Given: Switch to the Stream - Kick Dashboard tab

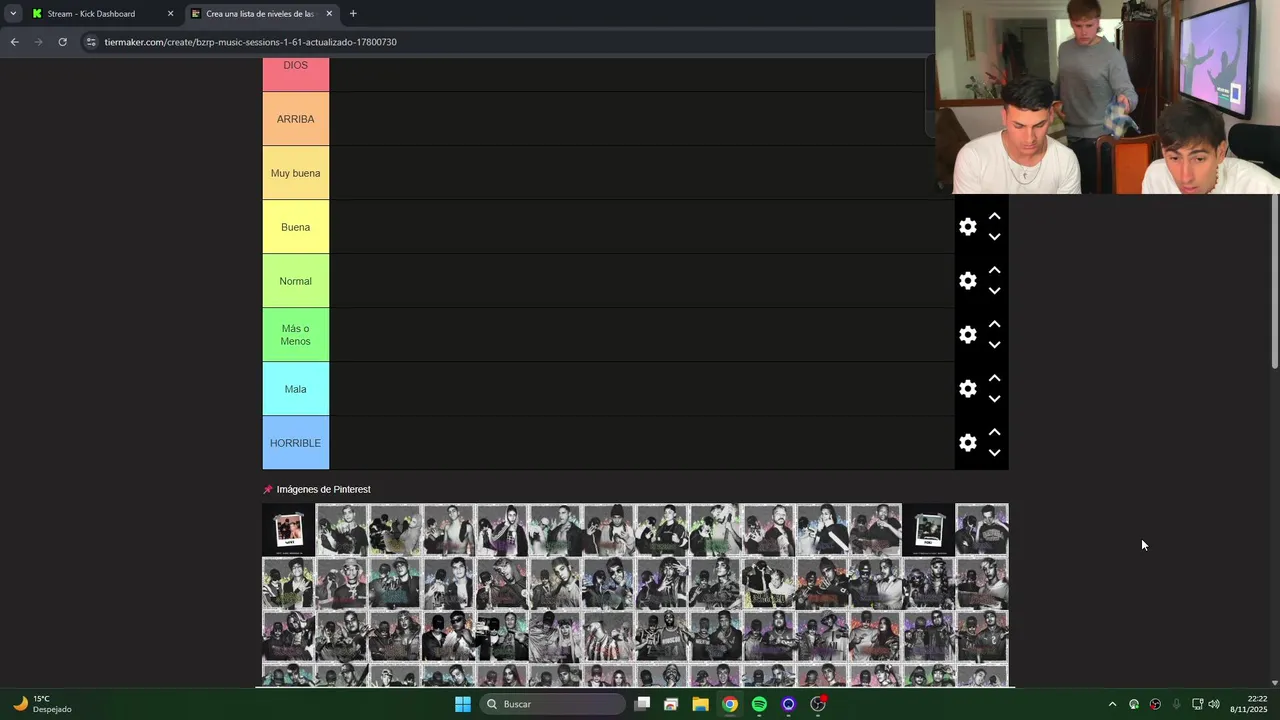Looking at the screenshot, I should coord(101,14).
